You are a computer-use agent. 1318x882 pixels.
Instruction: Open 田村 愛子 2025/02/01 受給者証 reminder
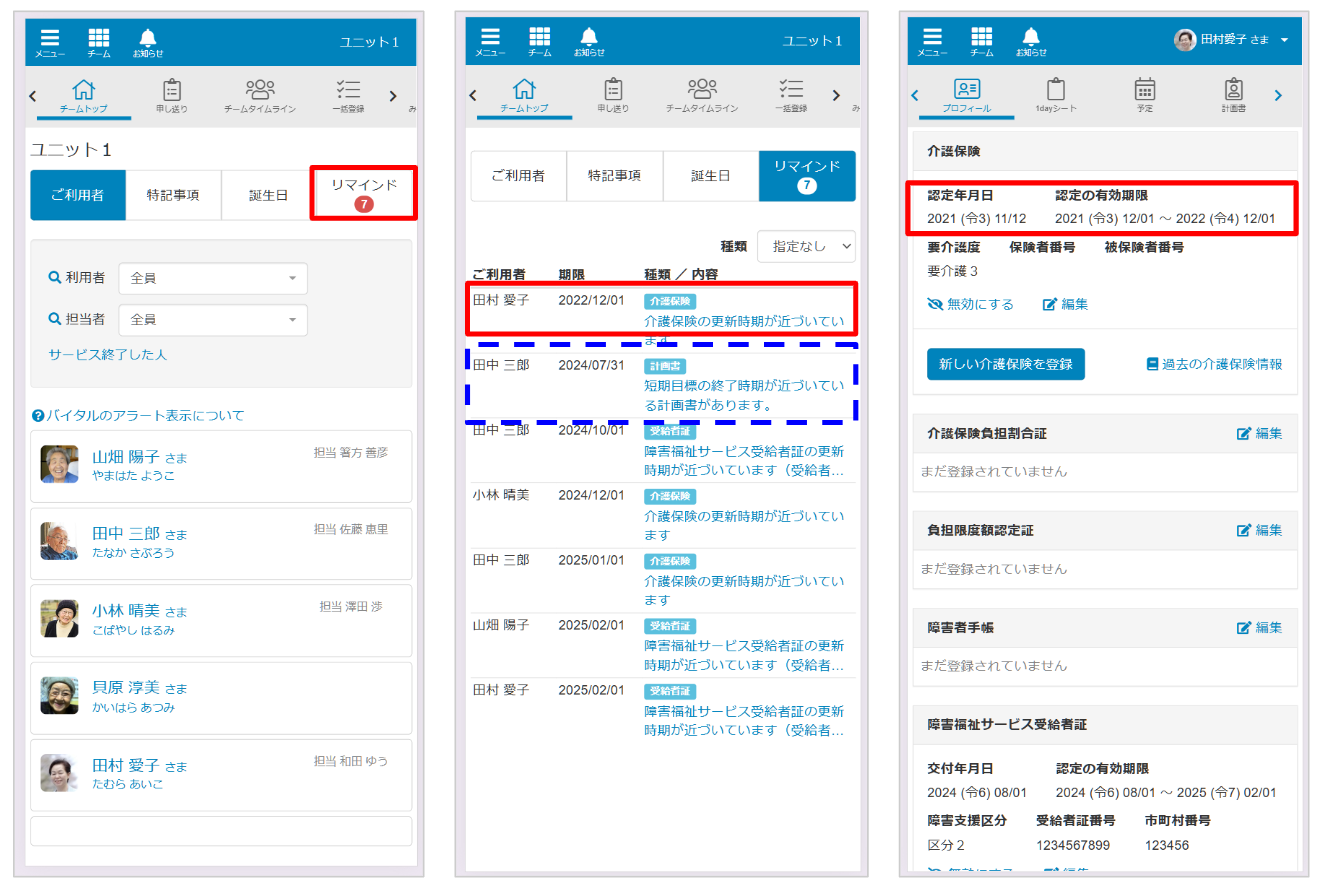663,710
